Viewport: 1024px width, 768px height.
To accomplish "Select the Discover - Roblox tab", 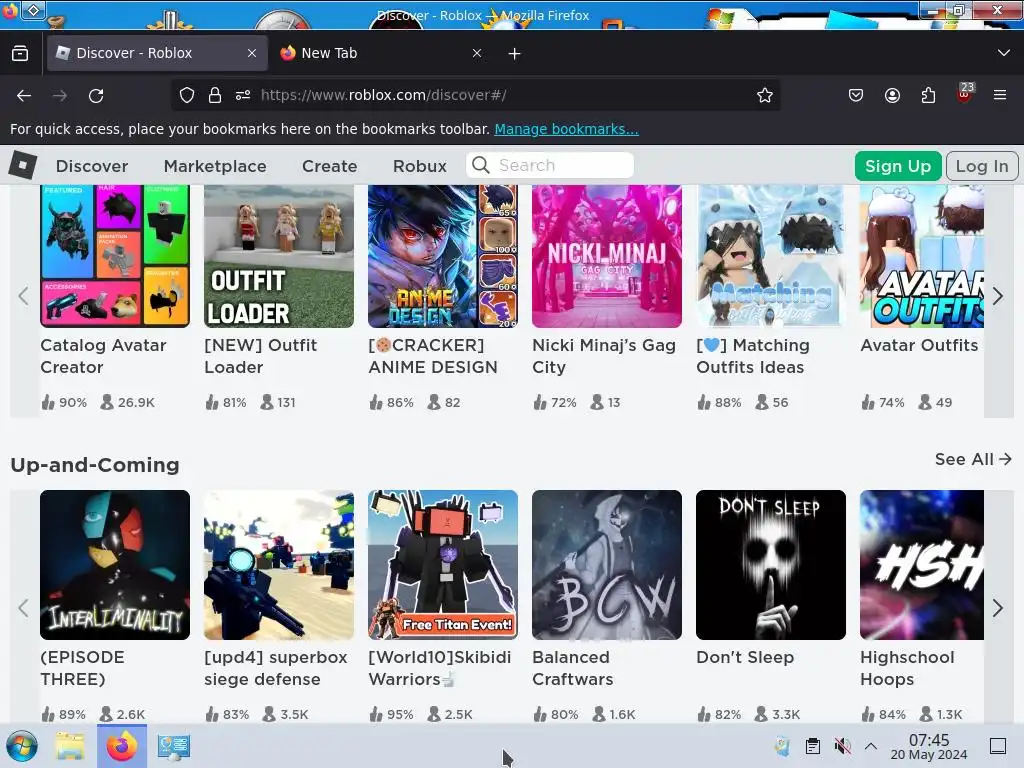I will pyautogui.click(x=157, y=53).
